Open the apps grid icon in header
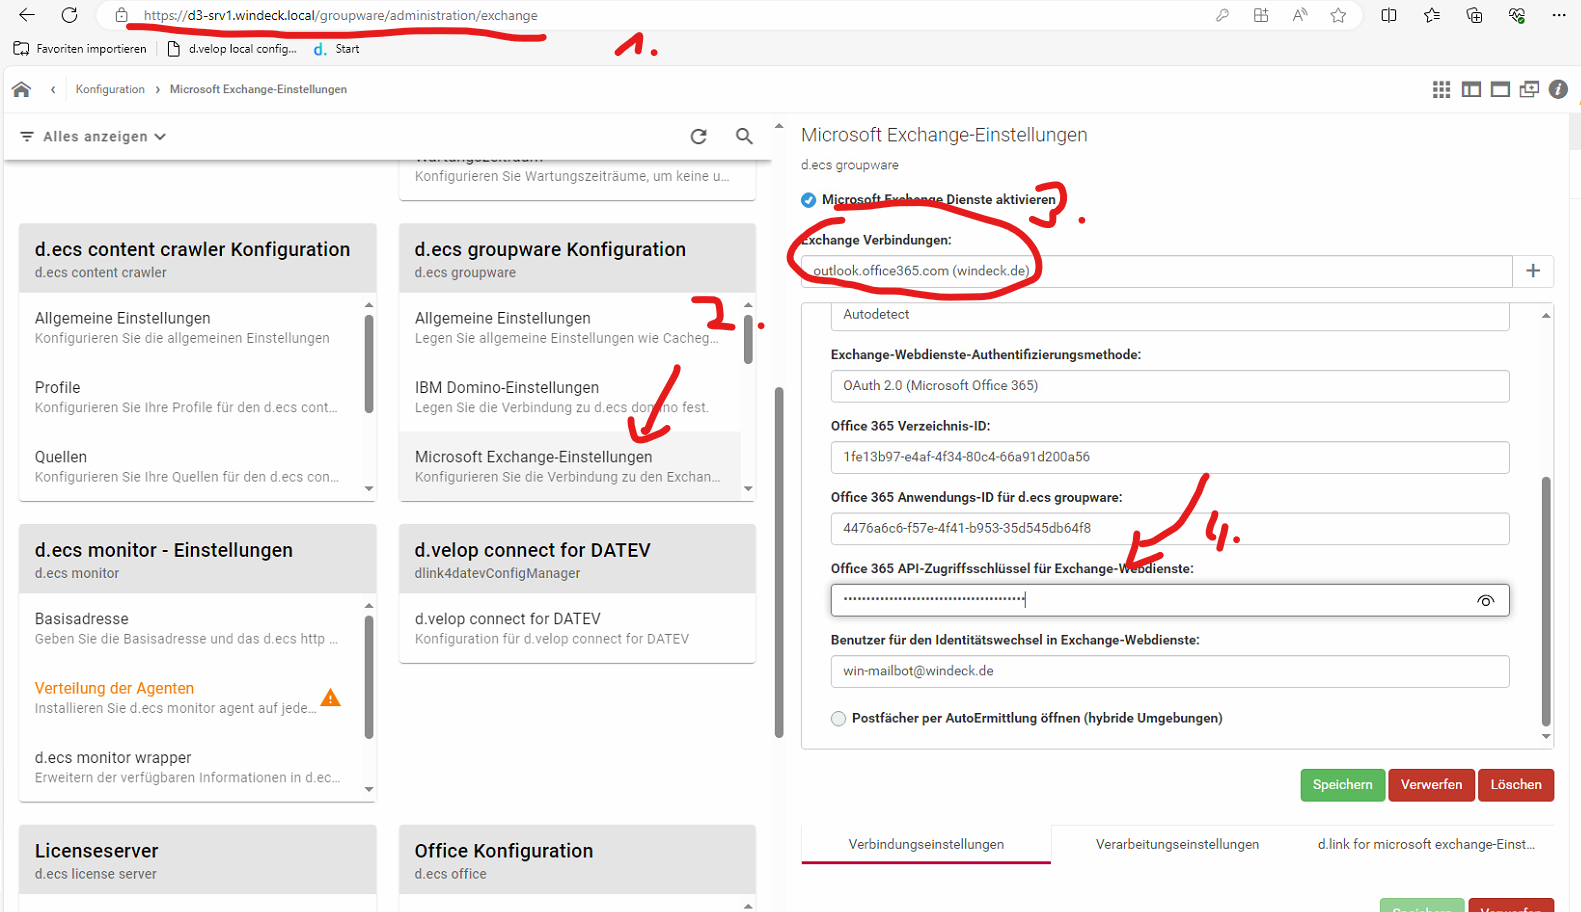1581x912 pixels. click(1441, 90)
